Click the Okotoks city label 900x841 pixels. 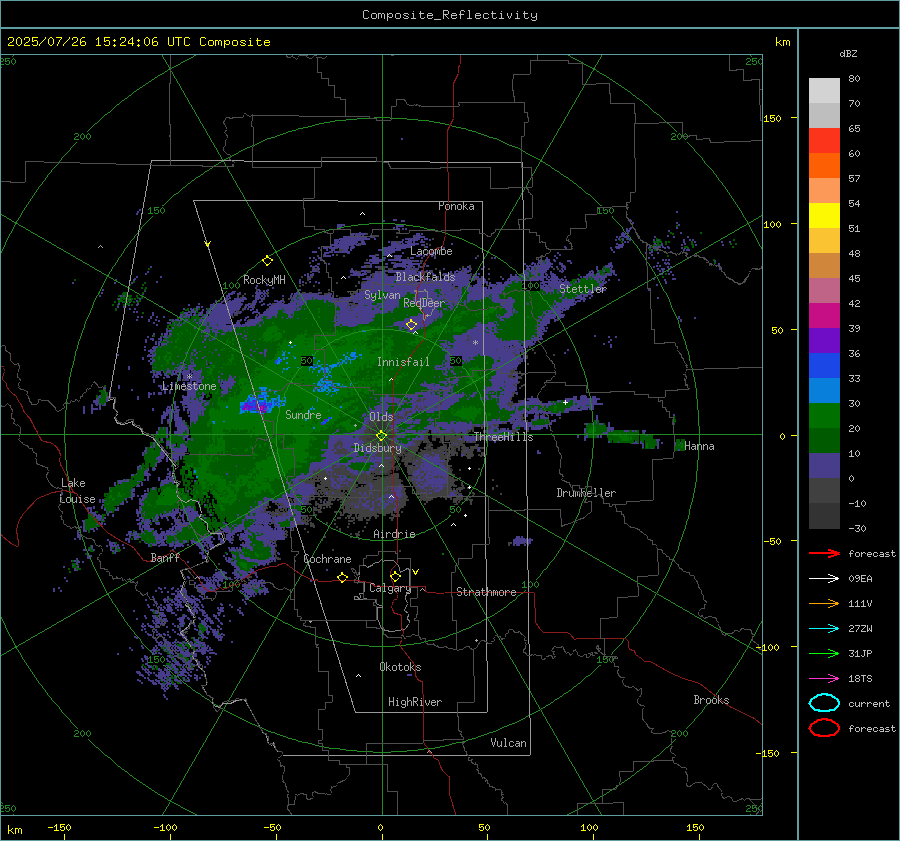click(400, 667)
